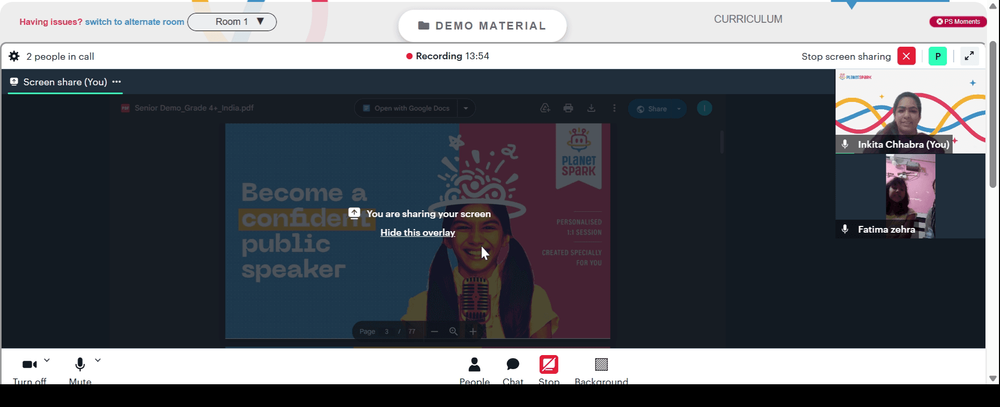This screenshot has width=1000, height=407.
Task: Click the PDF page number field
Action: (386, 331)
